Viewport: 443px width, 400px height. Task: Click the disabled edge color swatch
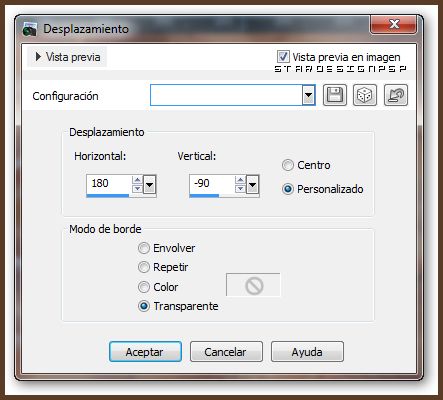[253, 285]
